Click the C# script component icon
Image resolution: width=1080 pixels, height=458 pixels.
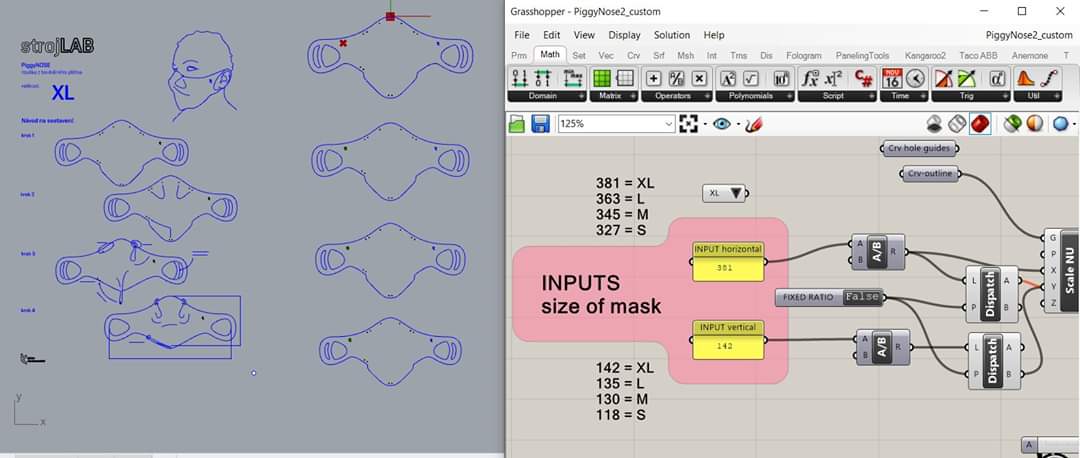pyautogui.click(x=864, y=79)
